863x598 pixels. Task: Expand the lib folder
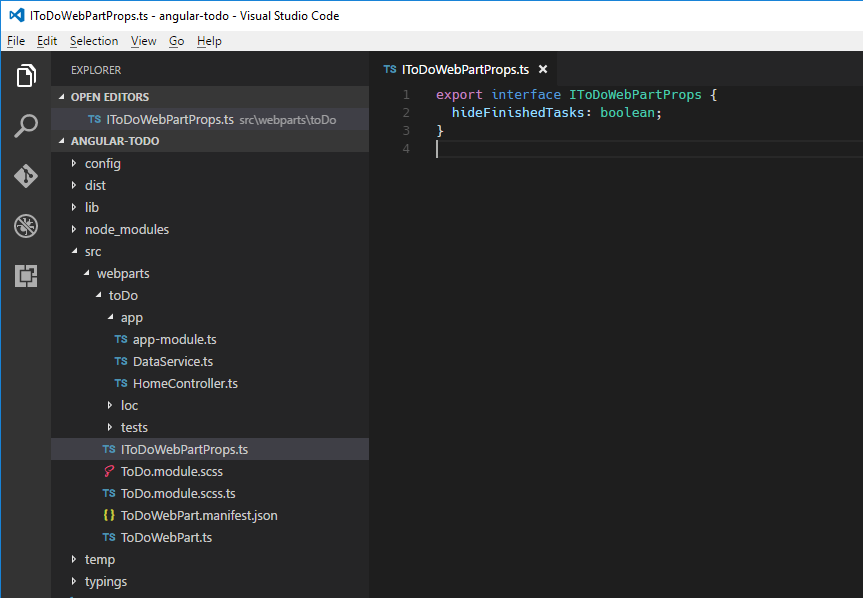pyautogui.click(x=74, y=207)
